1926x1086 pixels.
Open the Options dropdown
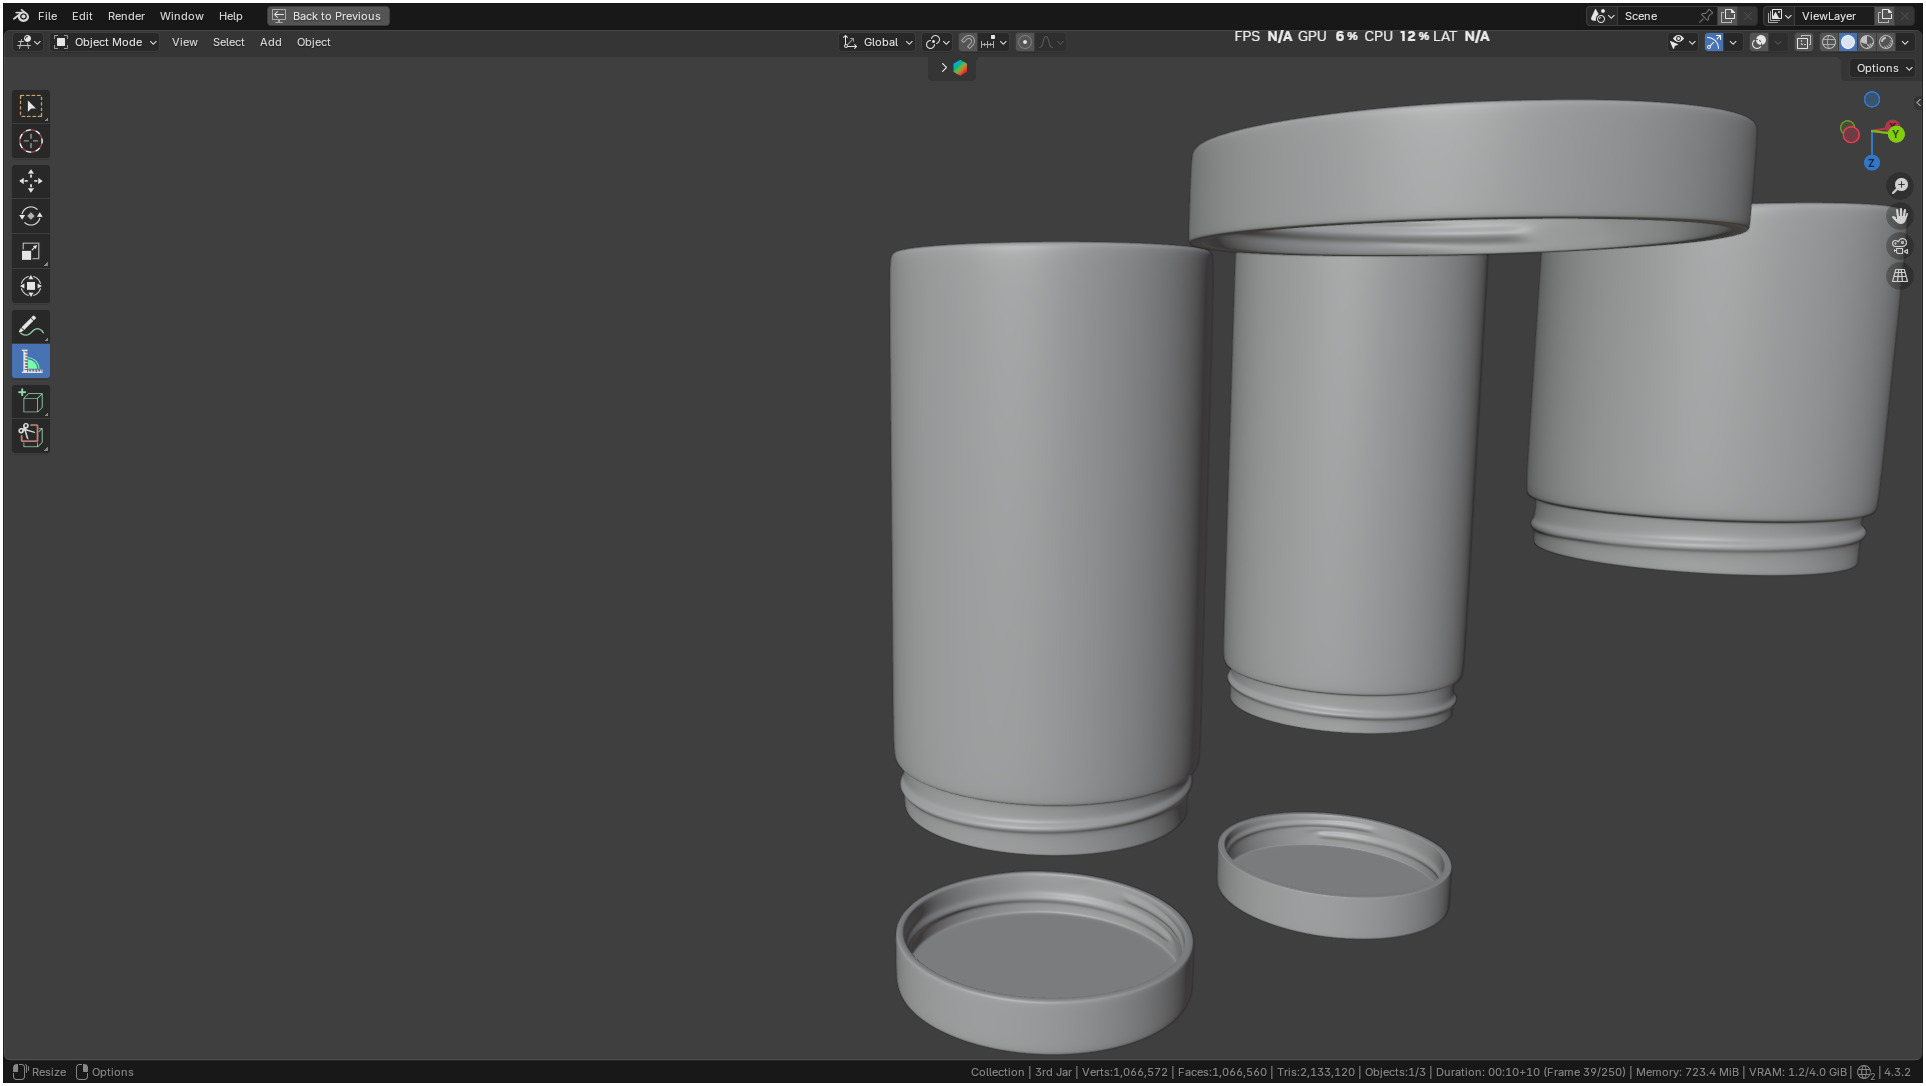coord(1883,68)
